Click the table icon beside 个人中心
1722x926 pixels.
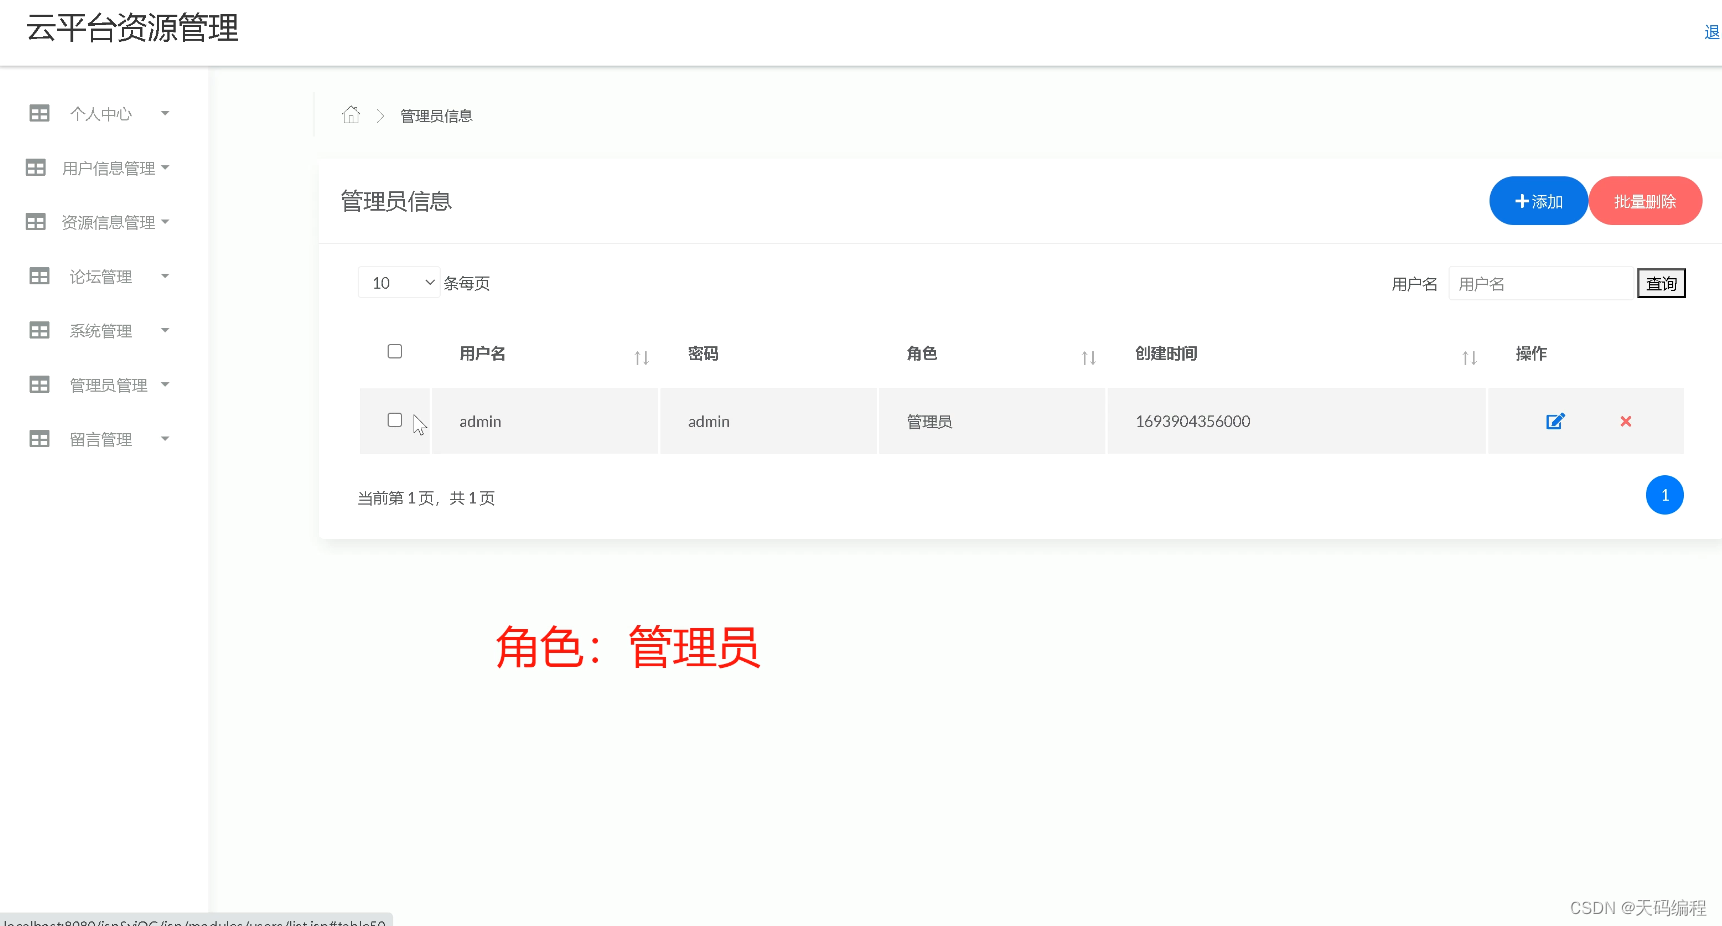coord(40,113)
